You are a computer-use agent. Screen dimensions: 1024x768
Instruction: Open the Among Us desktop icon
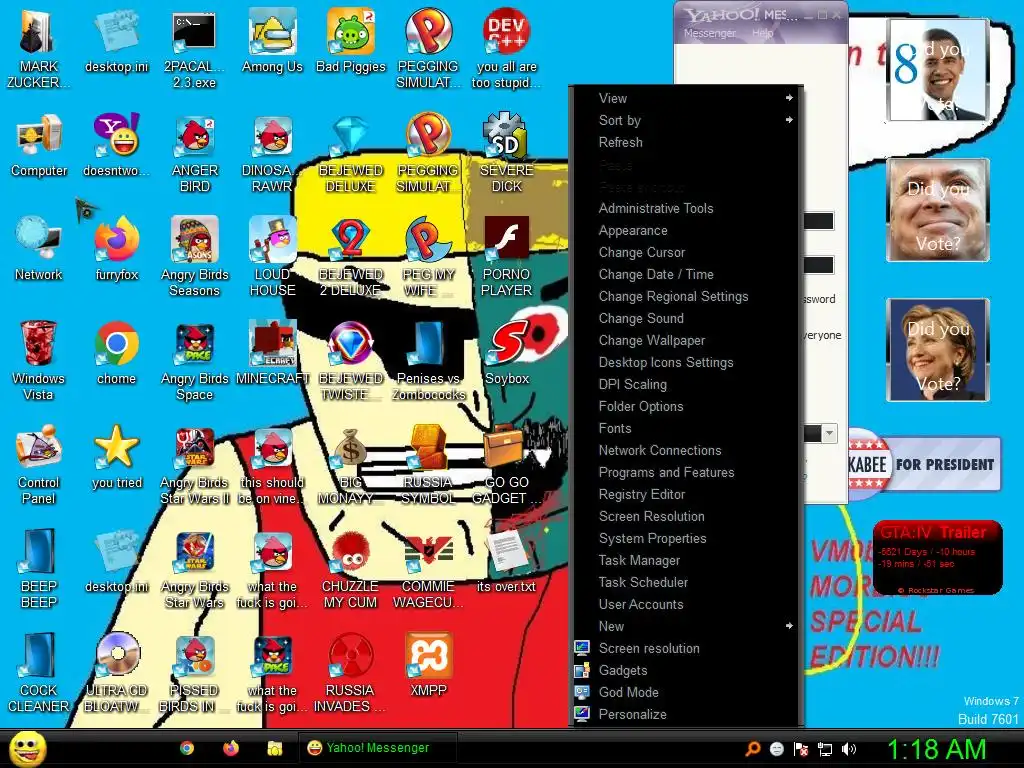tap(272, 39)
